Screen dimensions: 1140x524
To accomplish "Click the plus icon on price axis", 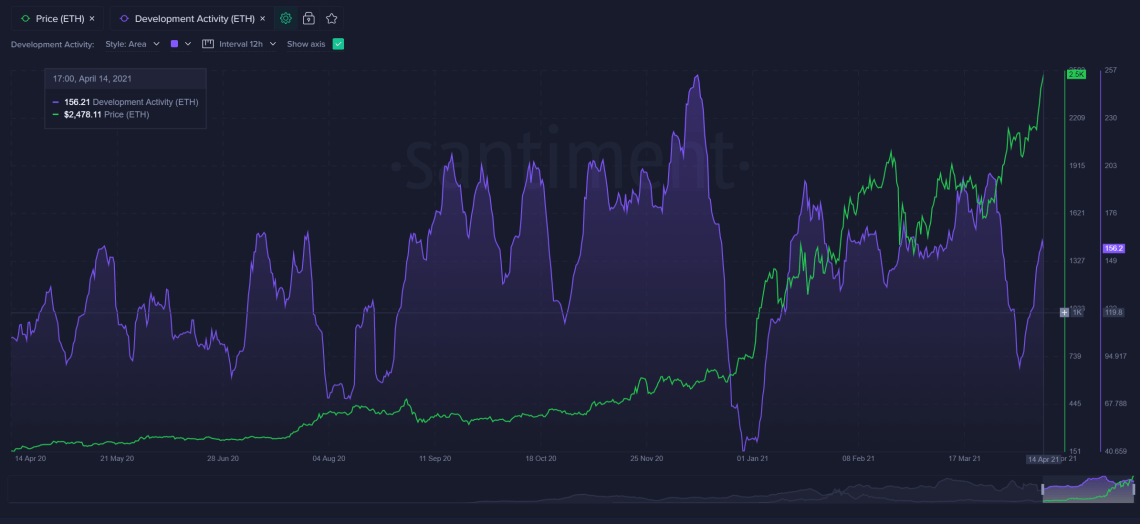I will coord(1064,313).
